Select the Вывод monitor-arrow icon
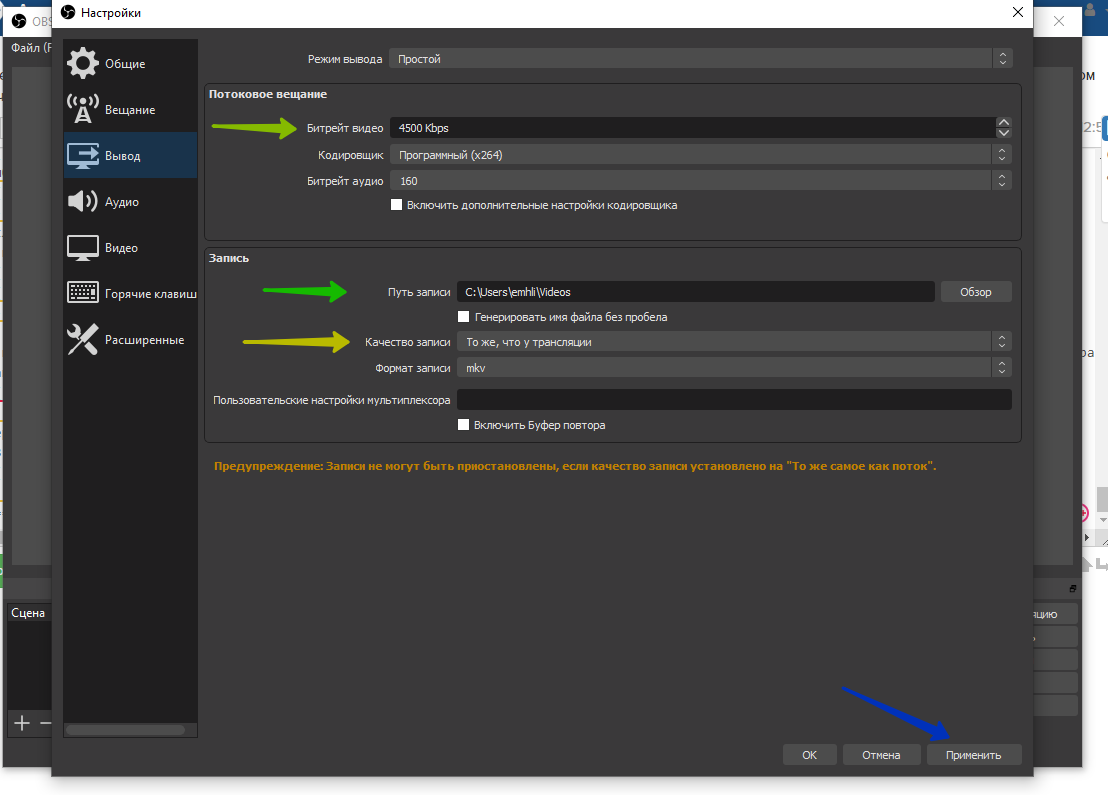This screenshot has width=1108, height=795. click(83, 156)
